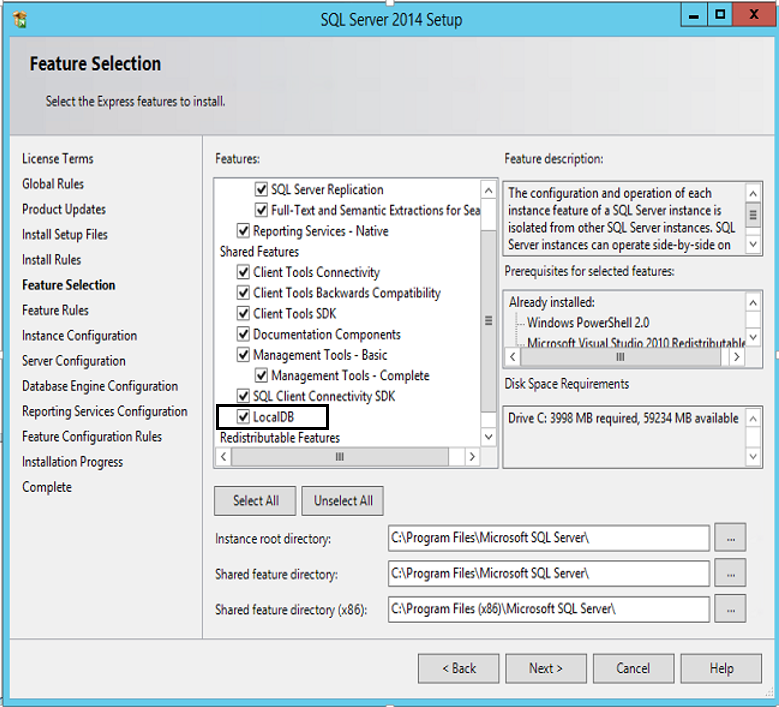Image resolution: width=779 pixels, height=707 pixels.
Task: Browse for instance root directory
Action: pos(730,538)
